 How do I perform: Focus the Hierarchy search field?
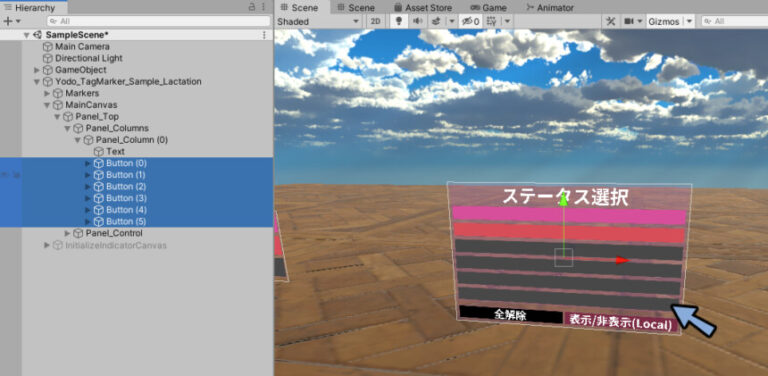[159, 22]
